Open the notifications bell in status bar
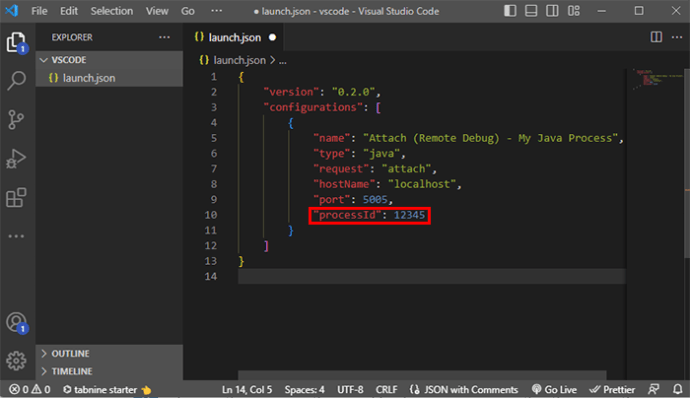 [x=678, y=389]
